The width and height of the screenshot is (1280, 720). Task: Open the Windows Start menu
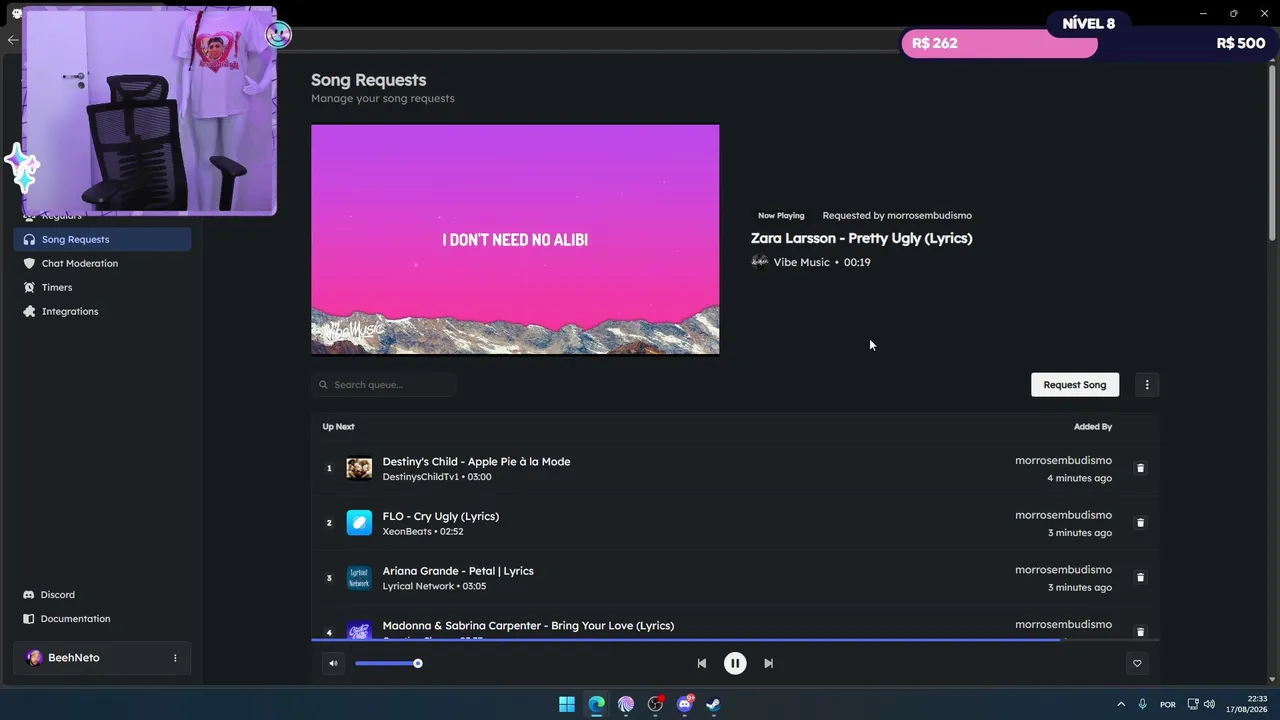coord(567,704)
